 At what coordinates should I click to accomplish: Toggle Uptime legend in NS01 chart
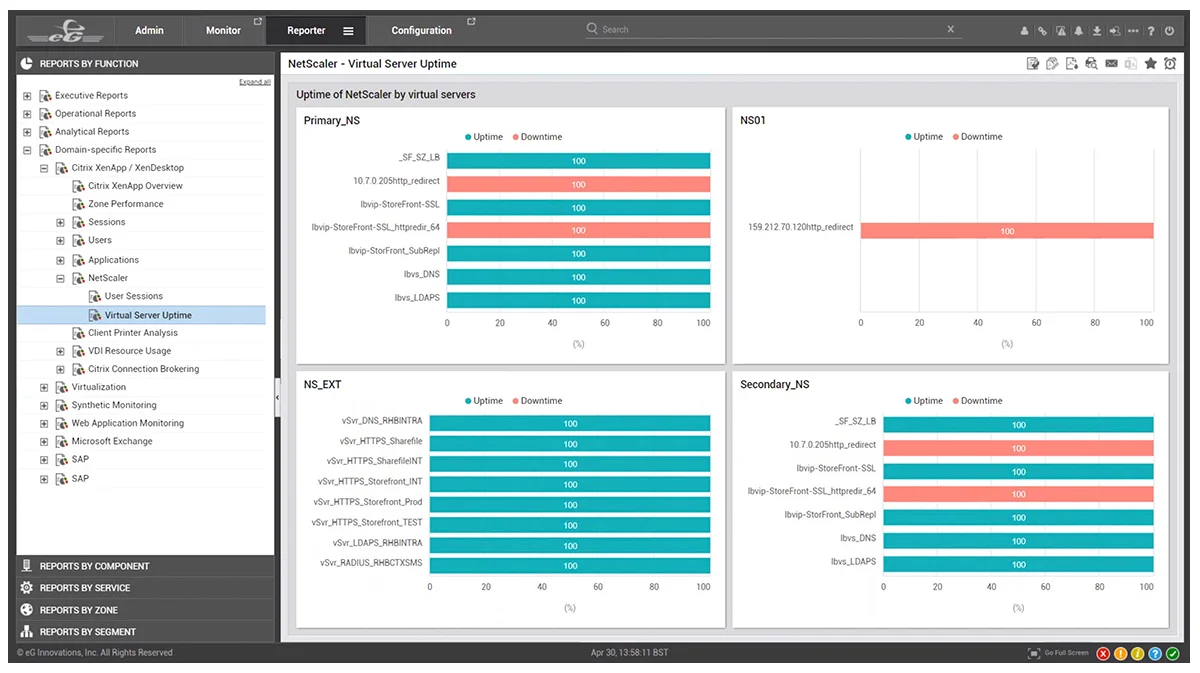coord(924,137)
